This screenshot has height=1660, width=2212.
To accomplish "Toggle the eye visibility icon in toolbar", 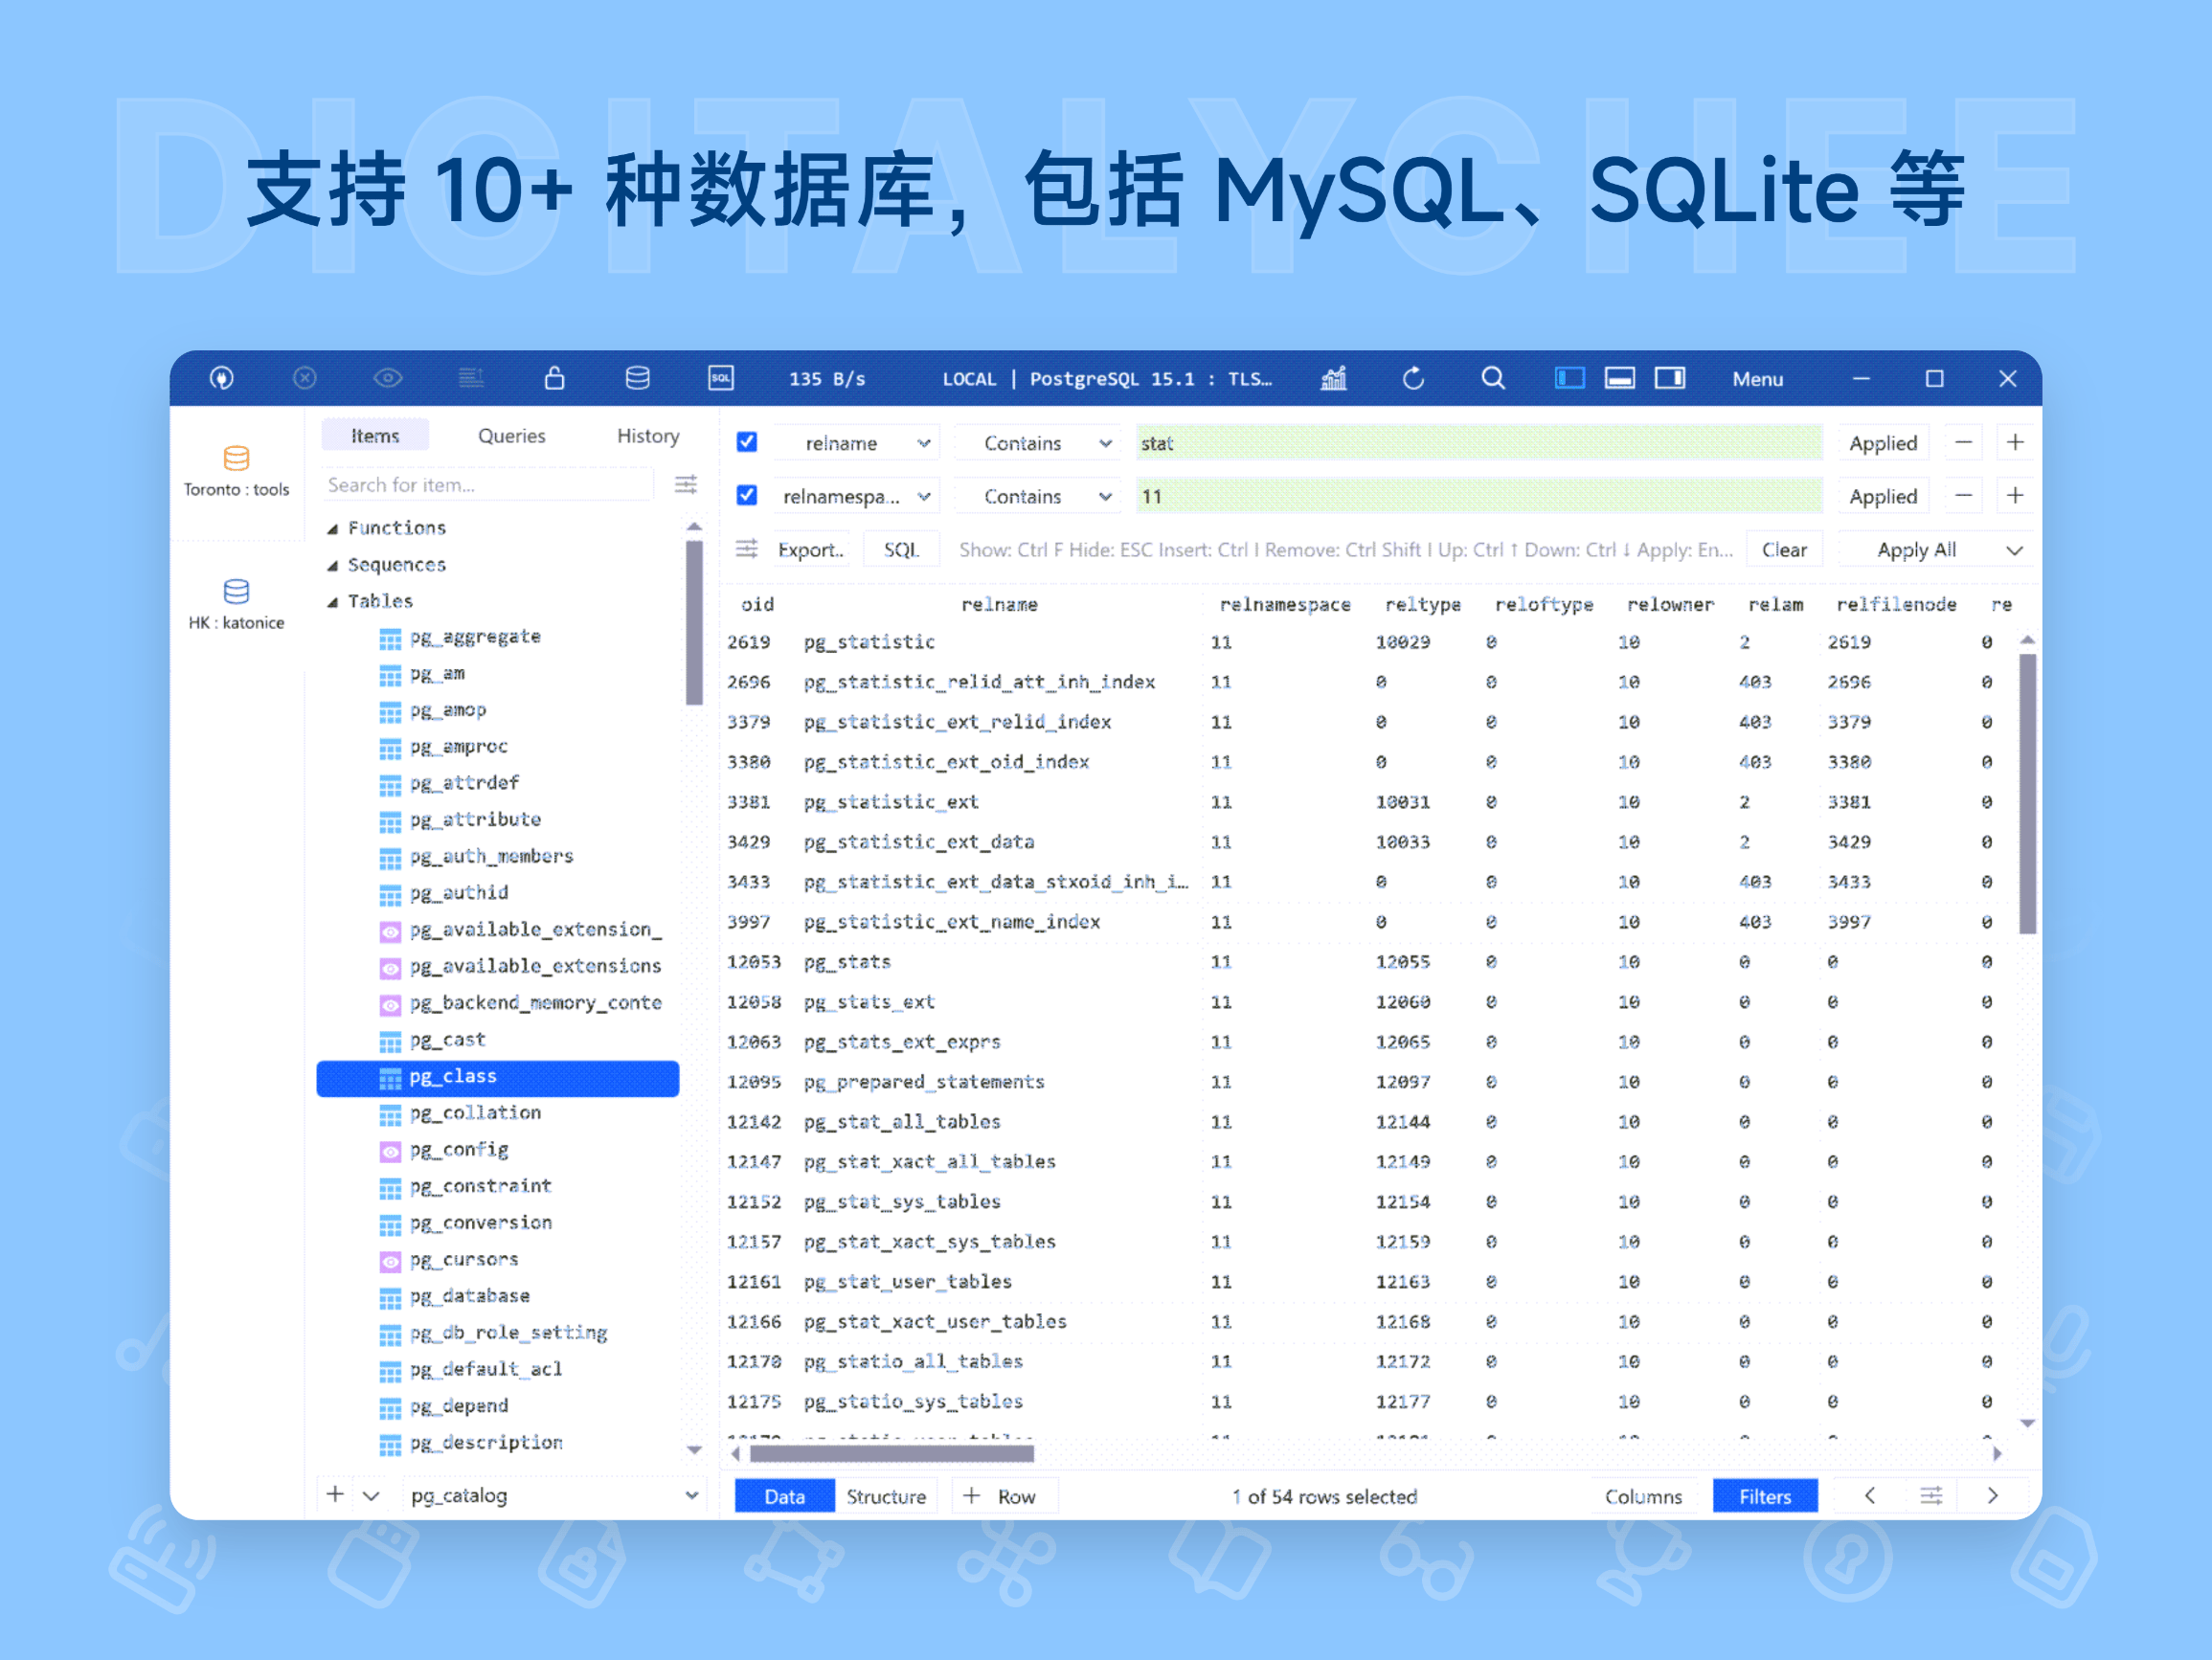I will pos(388,378).
